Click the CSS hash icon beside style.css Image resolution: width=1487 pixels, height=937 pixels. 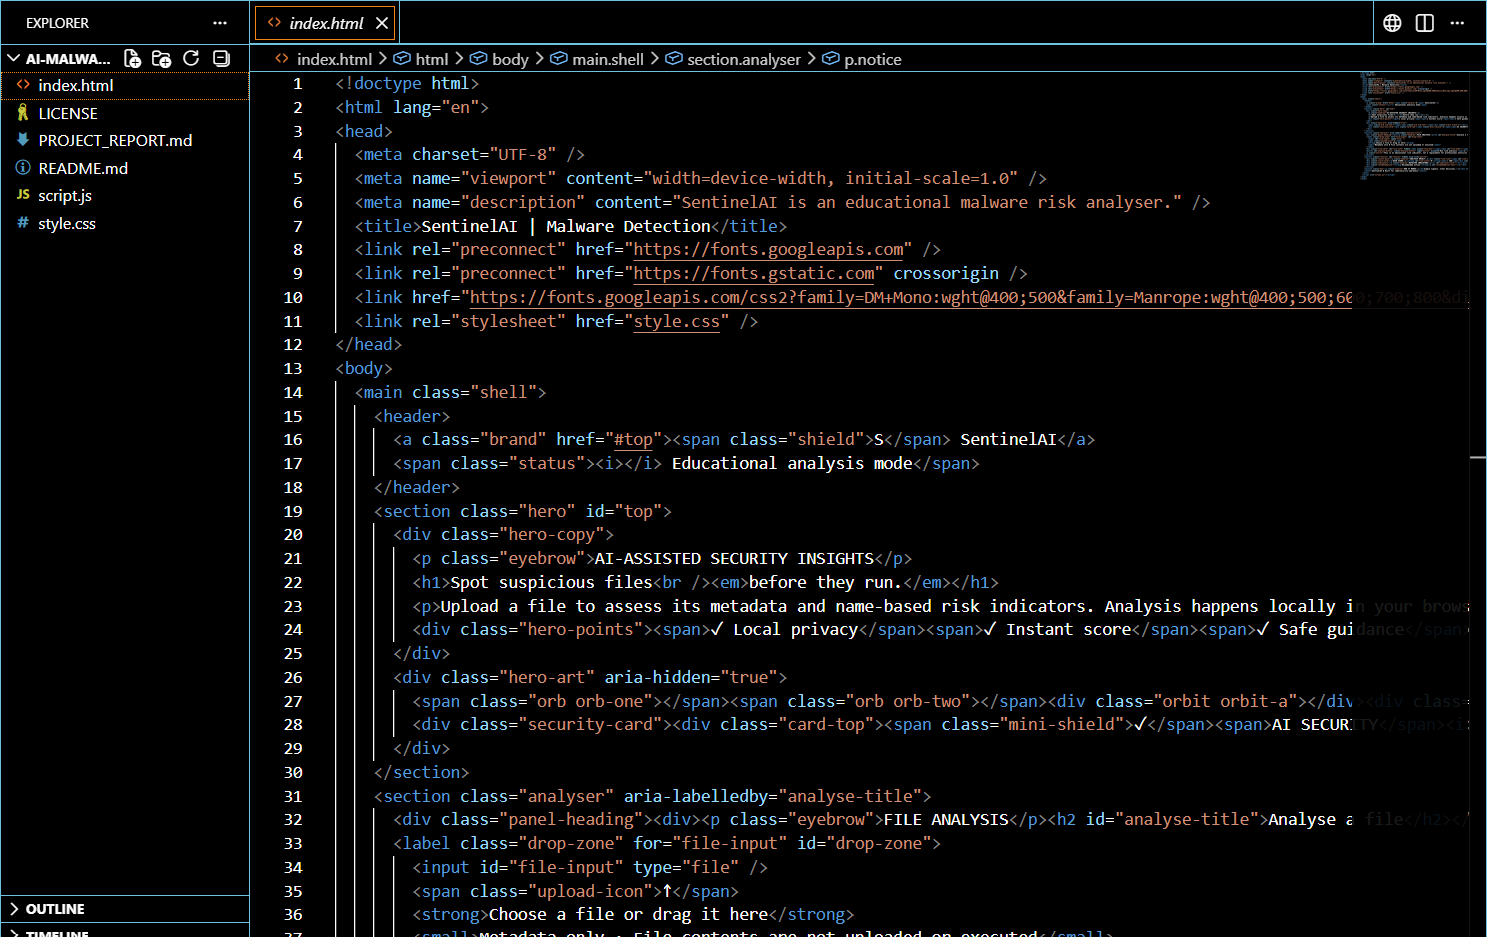point(23,223)
